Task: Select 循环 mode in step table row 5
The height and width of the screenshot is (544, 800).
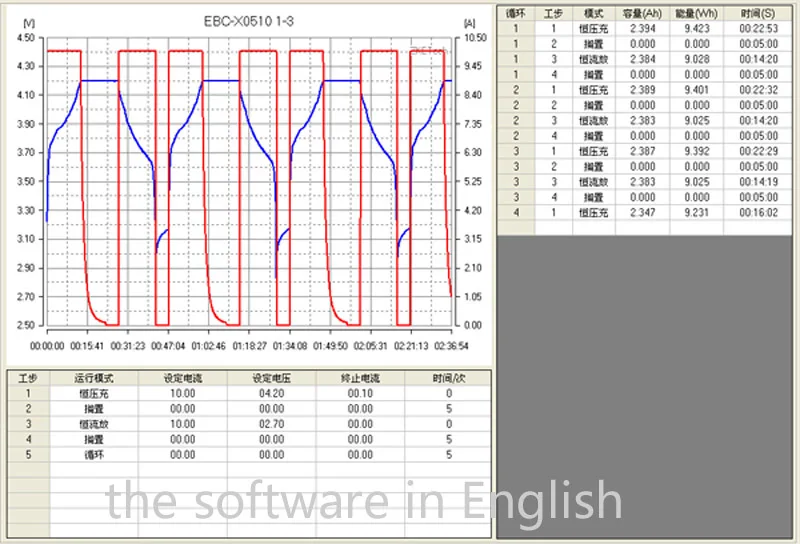Action: pos(94,455)
